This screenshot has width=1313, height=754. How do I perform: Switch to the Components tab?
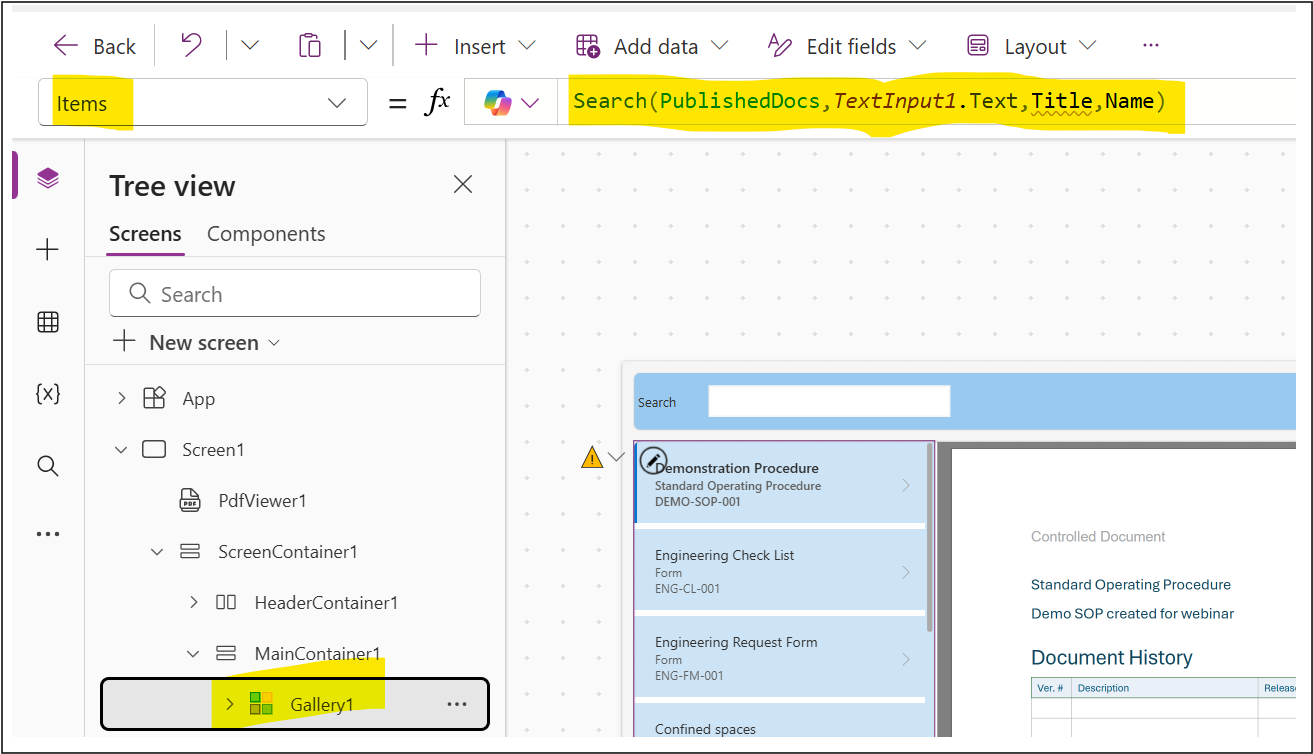(x=266, y=234)
